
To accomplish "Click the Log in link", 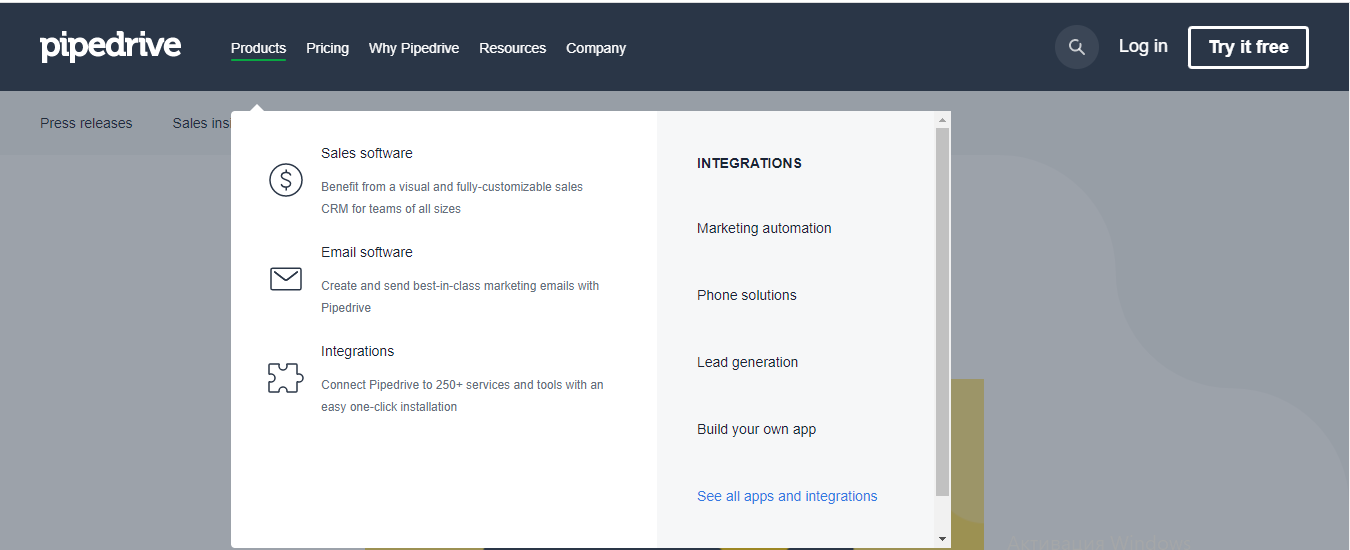I will pos(1143,46).
